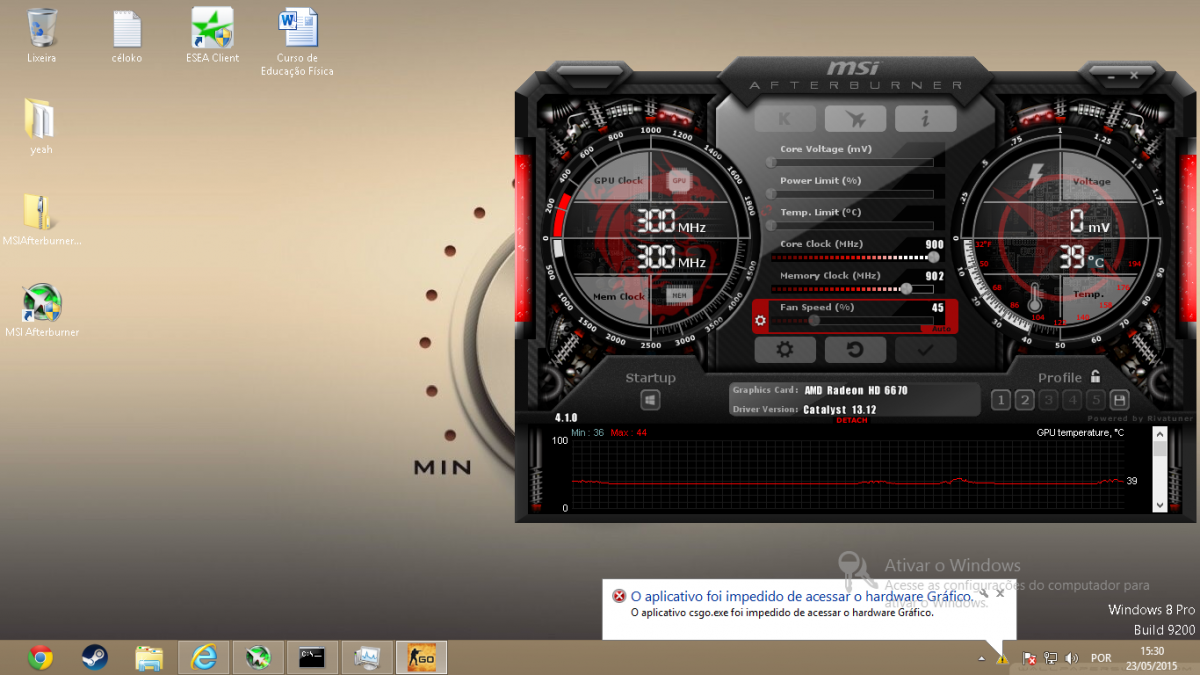Open the network tray icon
The width and height of the screenshot is (1200, 675).
coord(1051,658)
